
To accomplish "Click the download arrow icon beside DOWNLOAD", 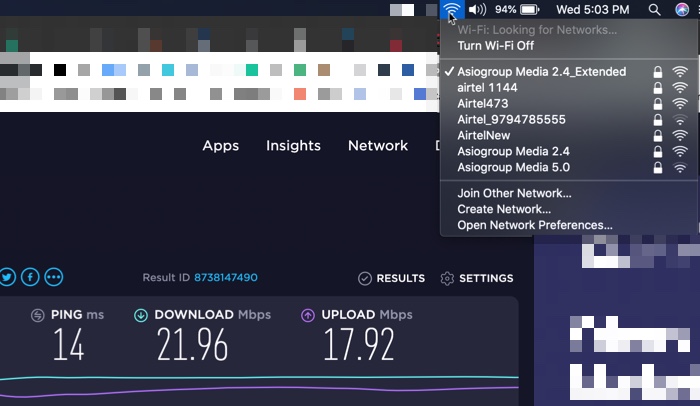I will pos(141,315).
